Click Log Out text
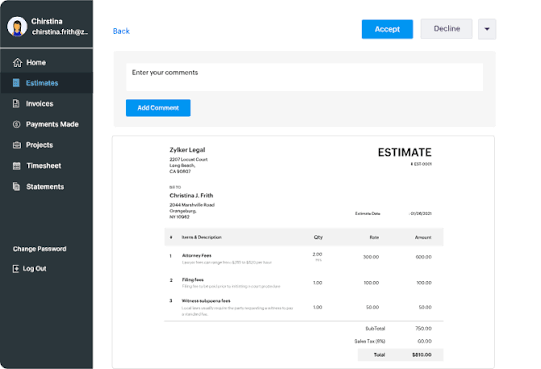The height and width of the screenshot is (369, 541). 35,269
